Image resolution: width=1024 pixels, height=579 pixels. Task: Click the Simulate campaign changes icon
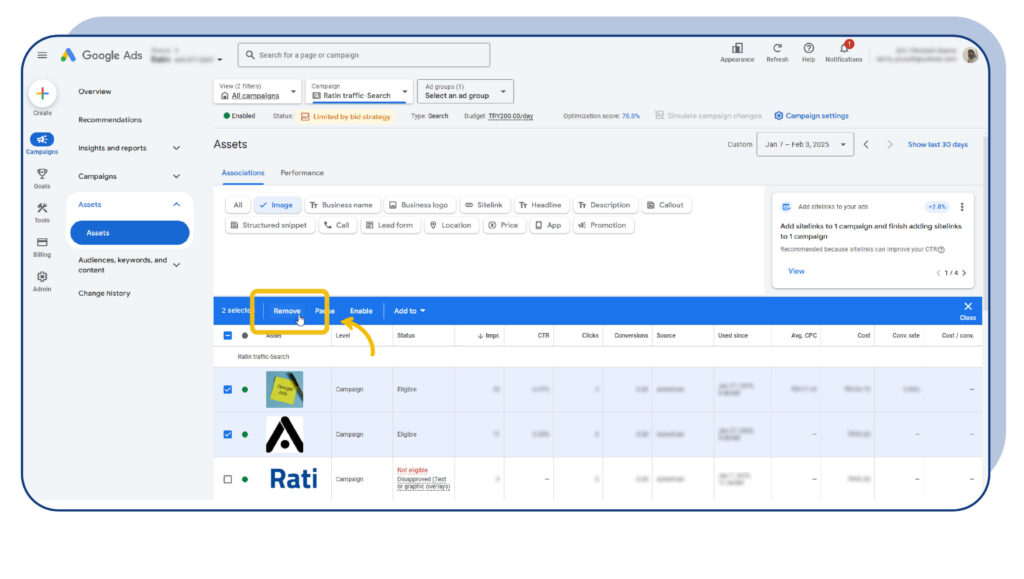pos(660,116)
